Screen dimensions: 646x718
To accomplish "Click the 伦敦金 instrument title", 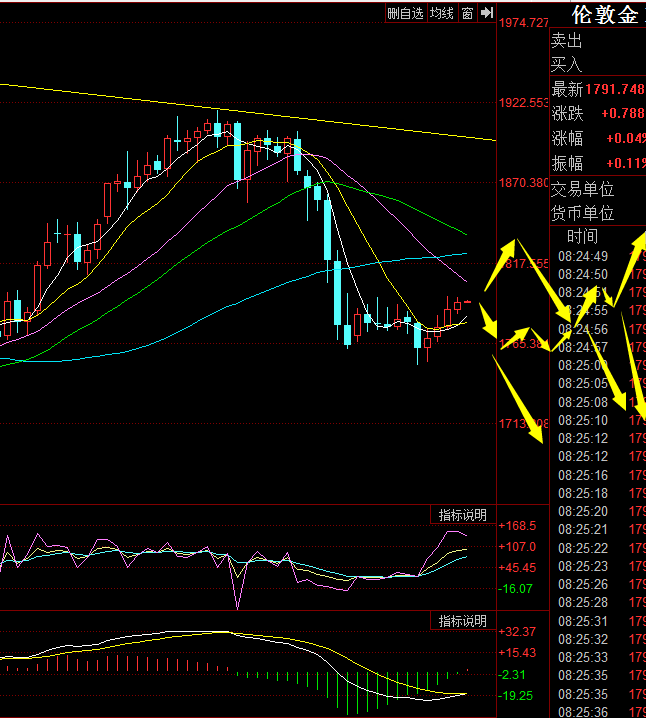I will pyautogui.click(x=605, y=15).
